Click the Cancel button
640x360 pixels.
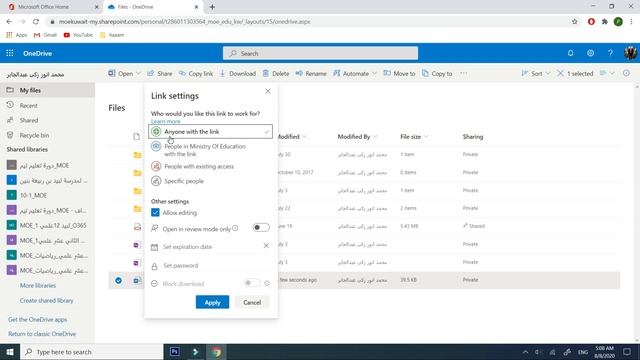click(252, 302)
